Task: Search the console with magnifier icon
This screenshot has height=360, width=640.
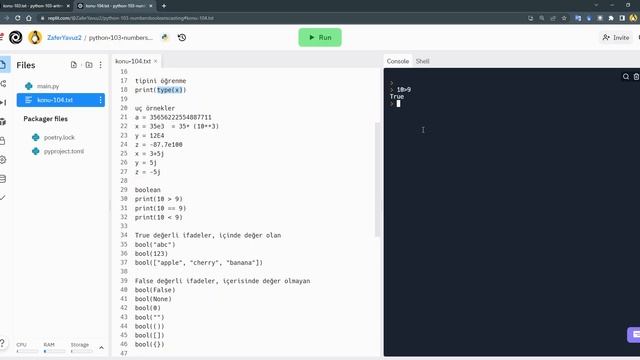Action: [626, 77]
